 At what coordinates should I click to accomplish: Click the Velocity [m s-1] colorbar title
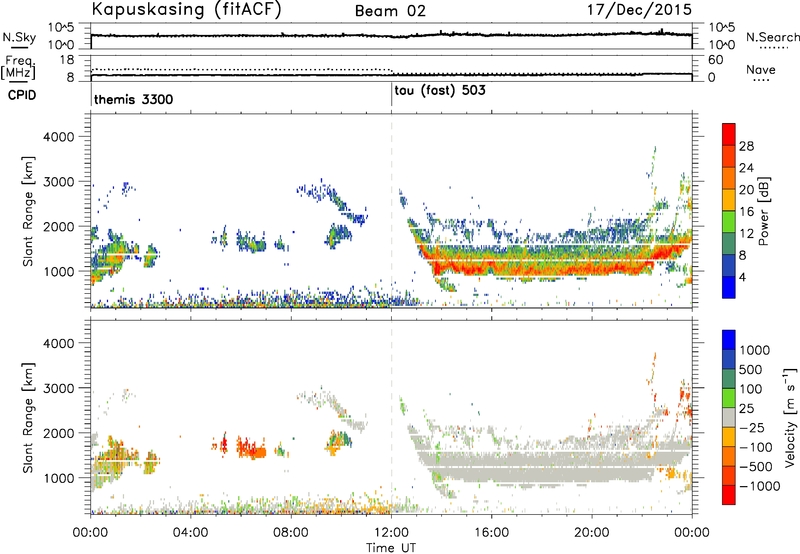(790, 417)
